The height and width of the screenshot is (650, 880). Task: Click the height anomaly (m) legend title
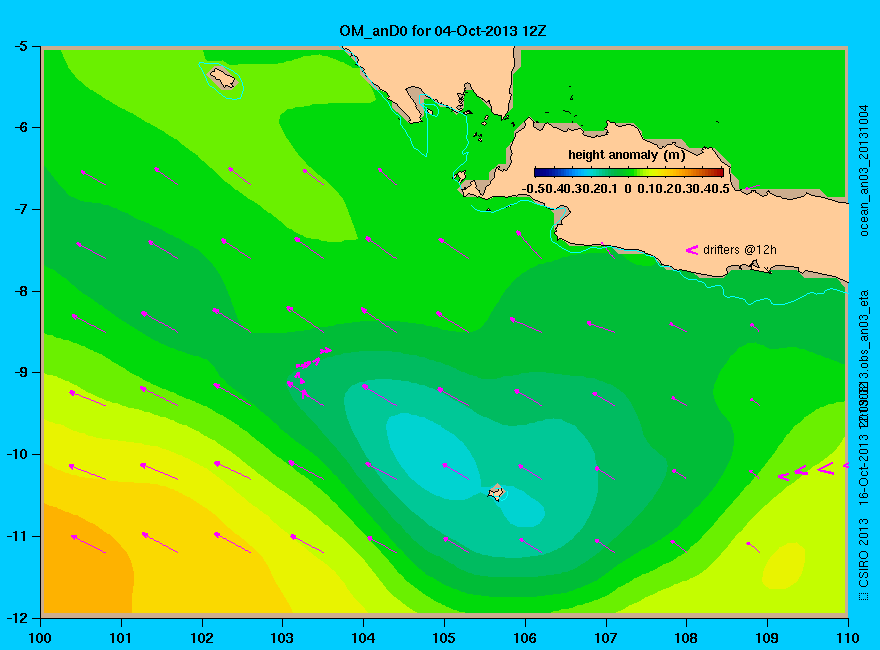tap(626, 154)
